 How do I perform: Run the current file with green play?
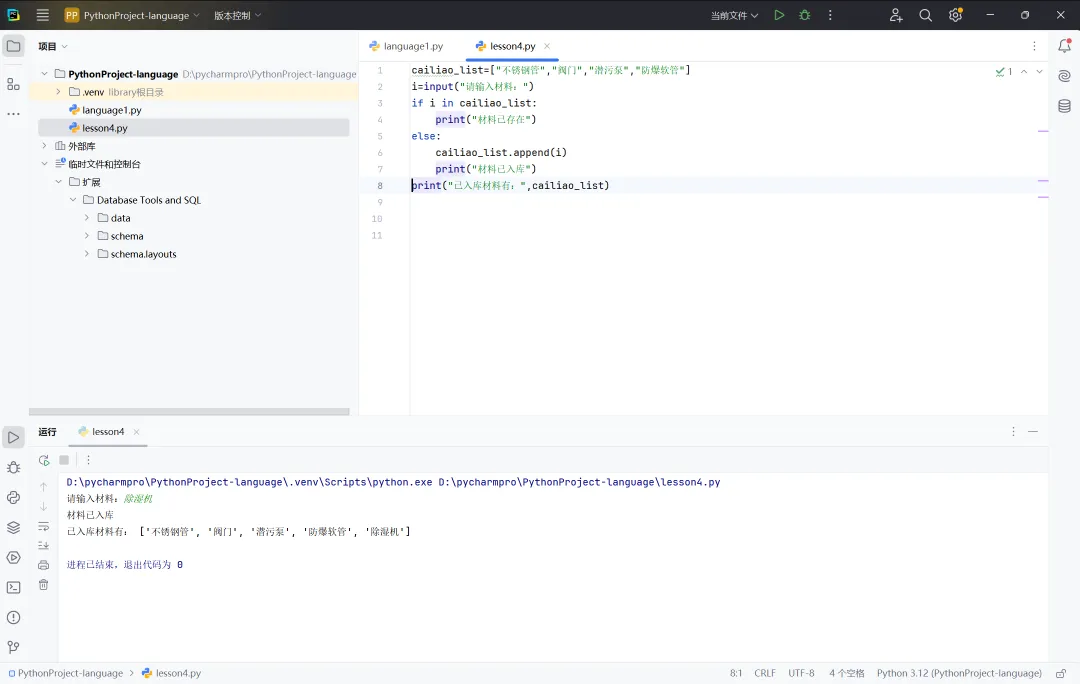pos(779,15)
